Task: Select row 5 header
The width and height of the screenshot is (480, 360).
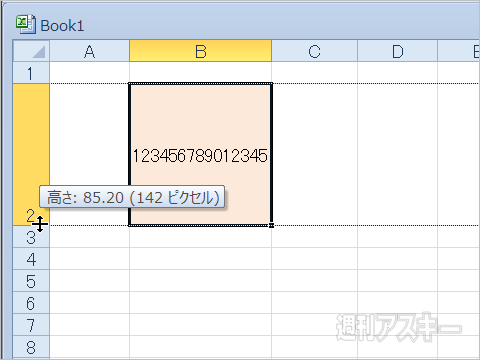Action: [31, 281]
